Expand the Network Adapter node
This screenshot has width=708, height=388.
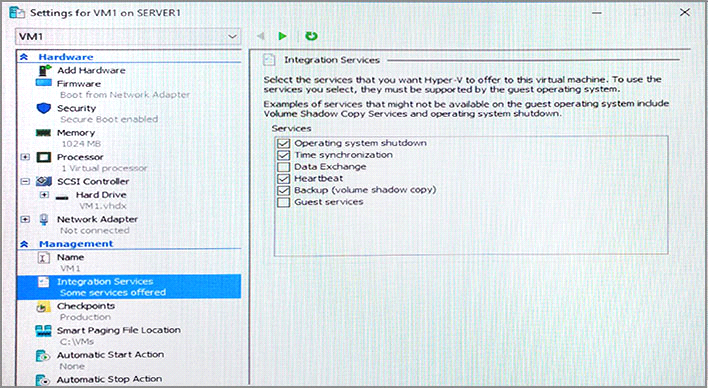pos(25,219)
